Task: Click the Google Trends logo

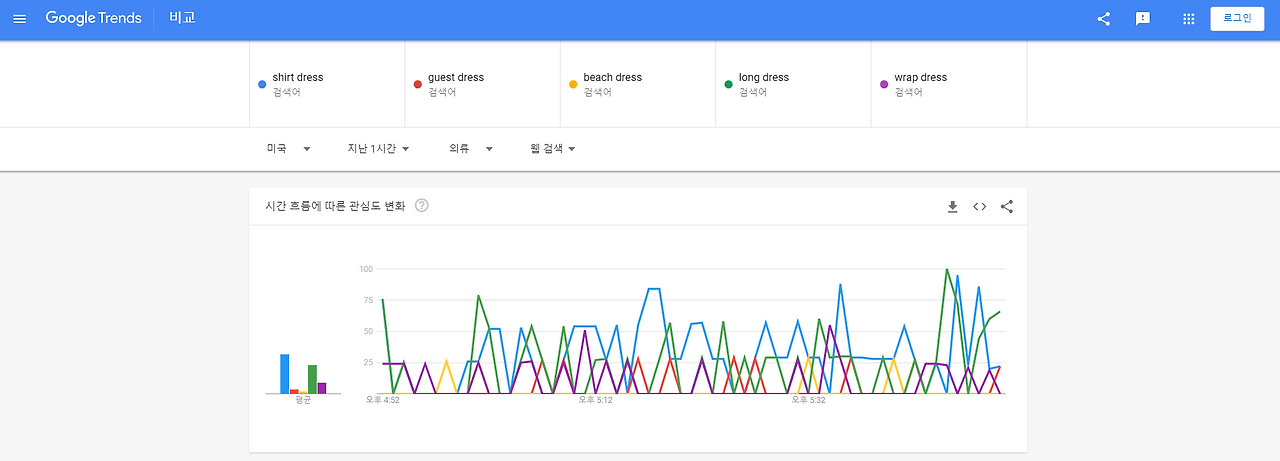Action: click(x=94, y=19)
